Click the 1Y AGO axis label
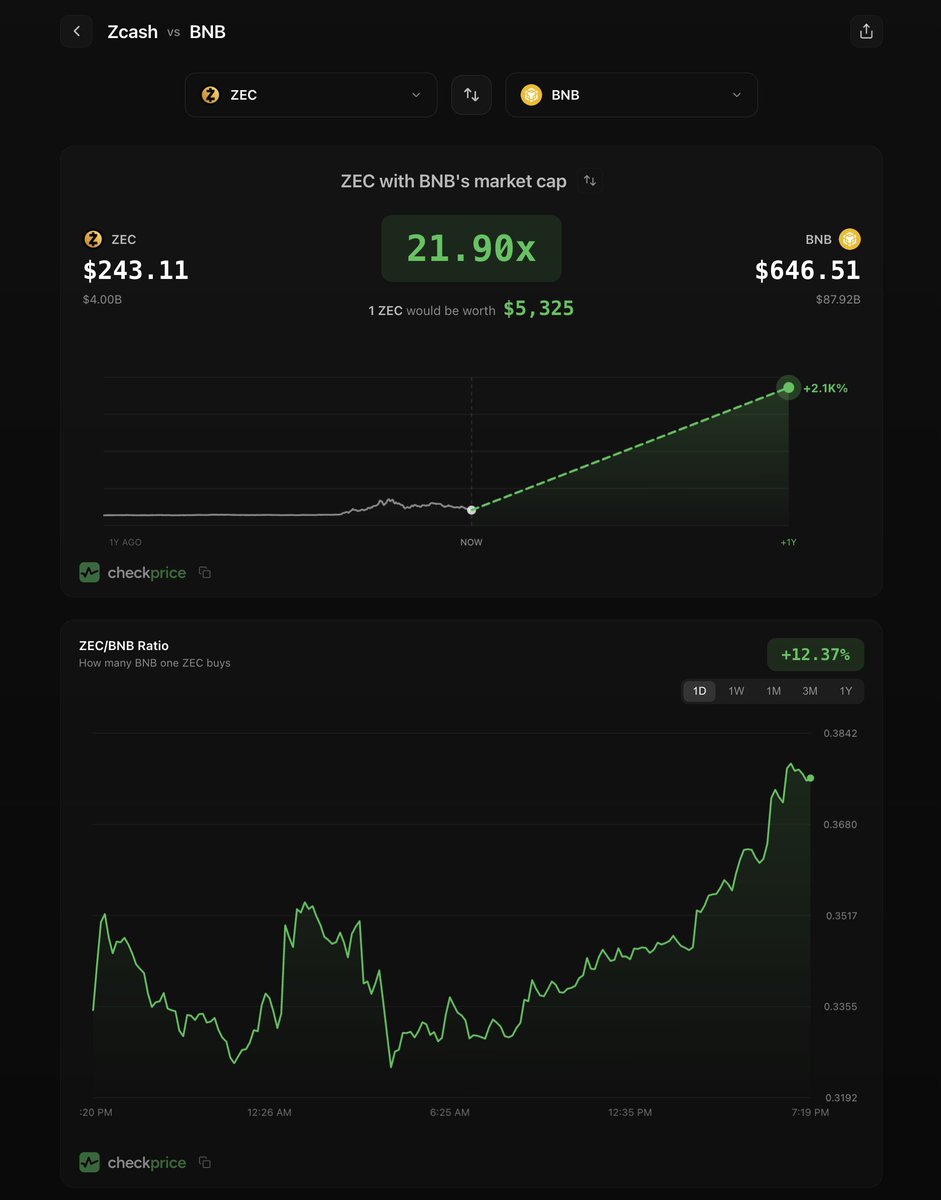The image size is (941, 1200). (125, 542)
